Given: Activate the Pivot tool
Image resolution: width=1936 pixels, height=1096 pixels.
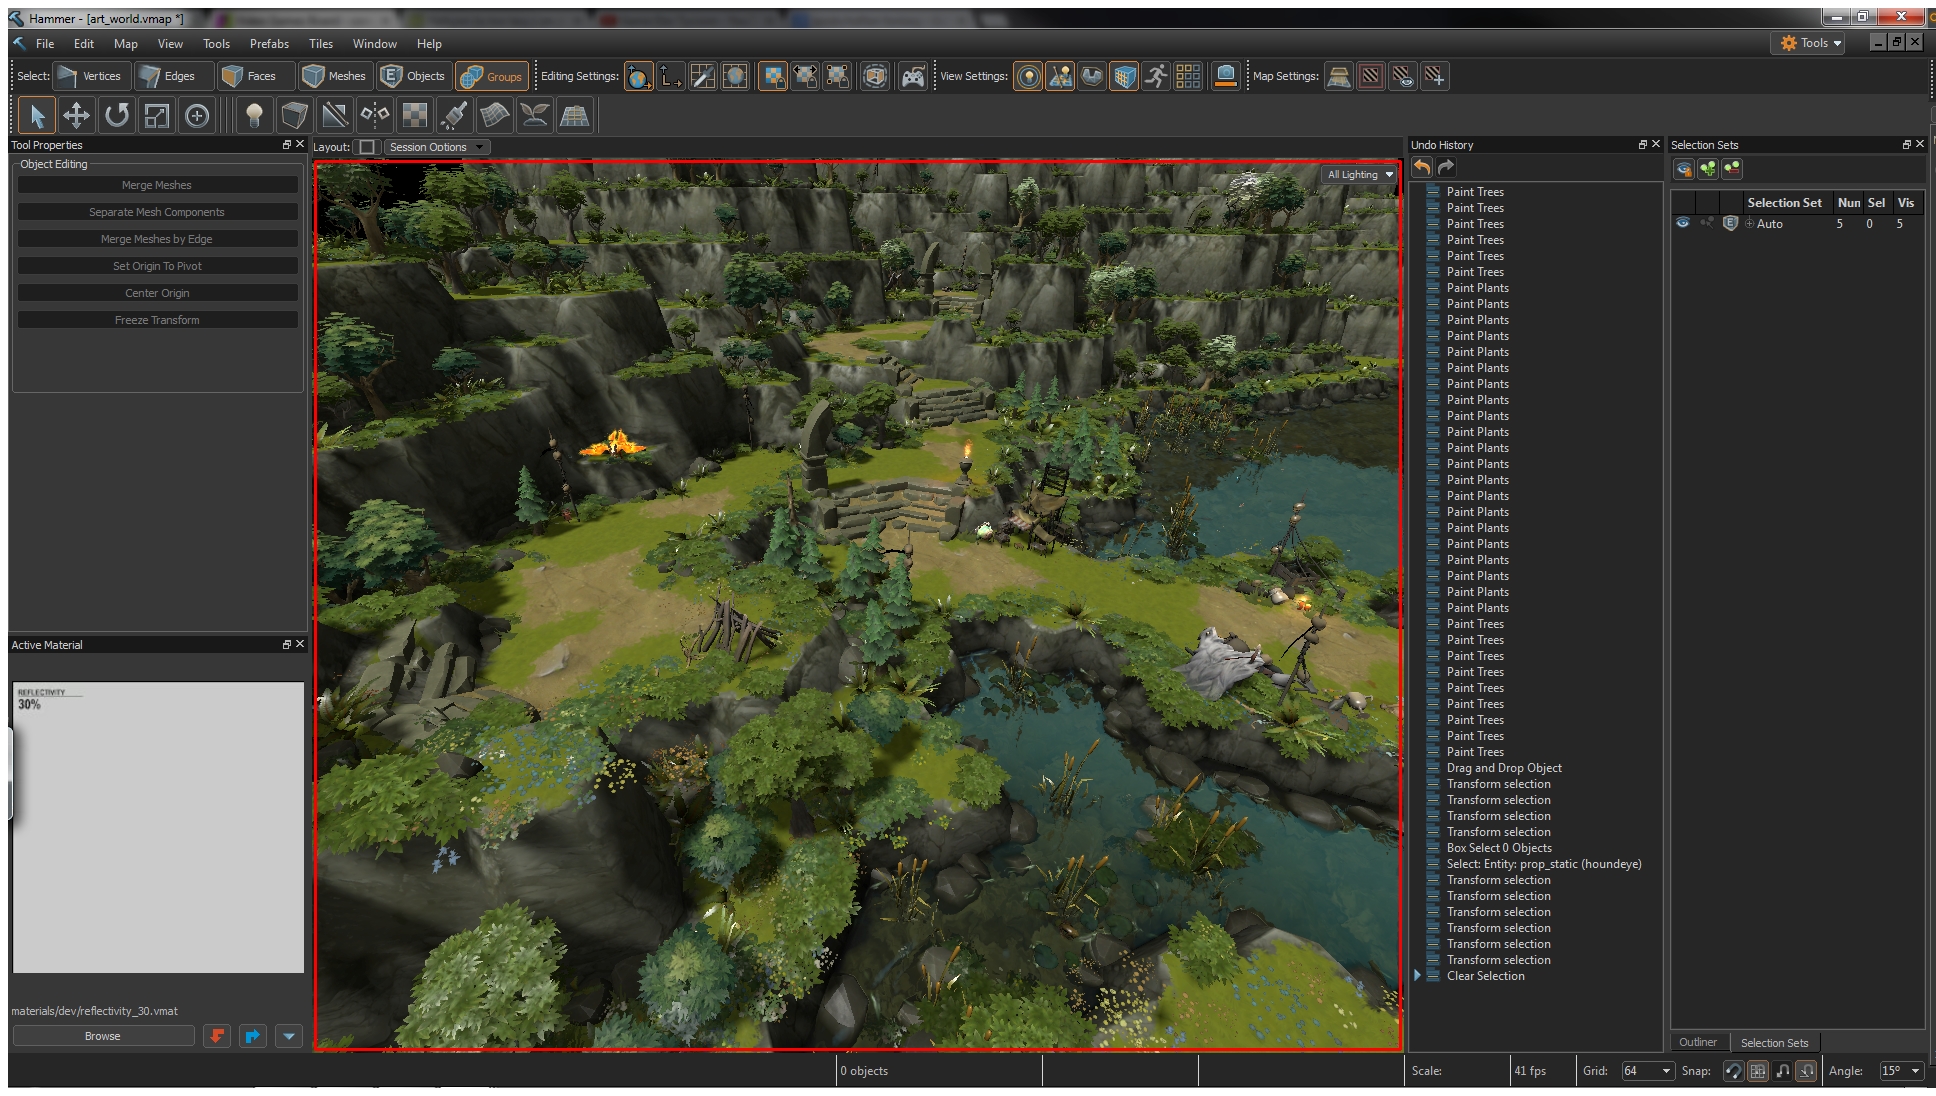Looking at the screenshot, I should (x=197, y=116).
